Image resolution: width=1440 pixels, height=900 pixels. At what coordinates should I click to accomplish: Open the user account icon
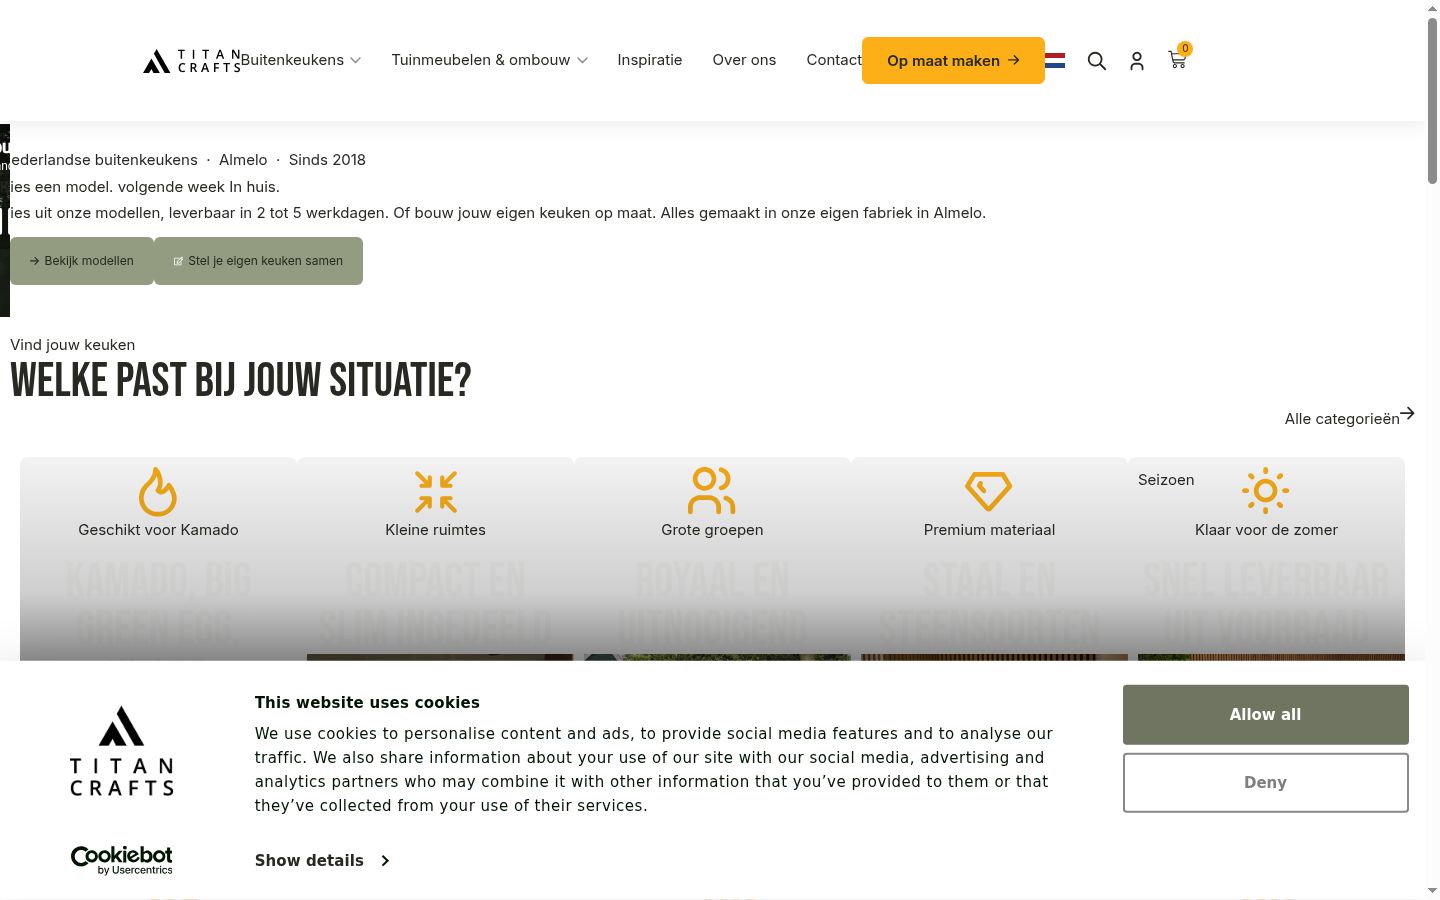pos(1137,61)
